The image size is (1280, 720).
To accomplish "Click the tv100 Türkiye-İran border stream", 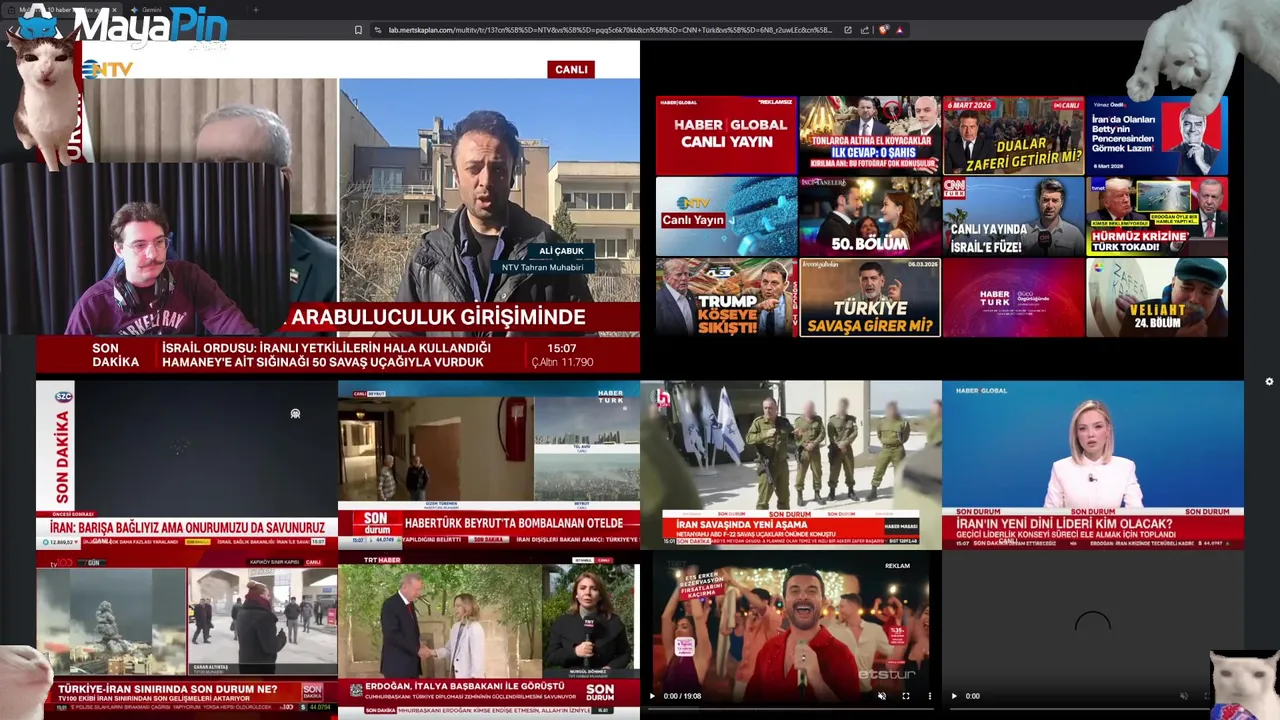I will (187, 636).
